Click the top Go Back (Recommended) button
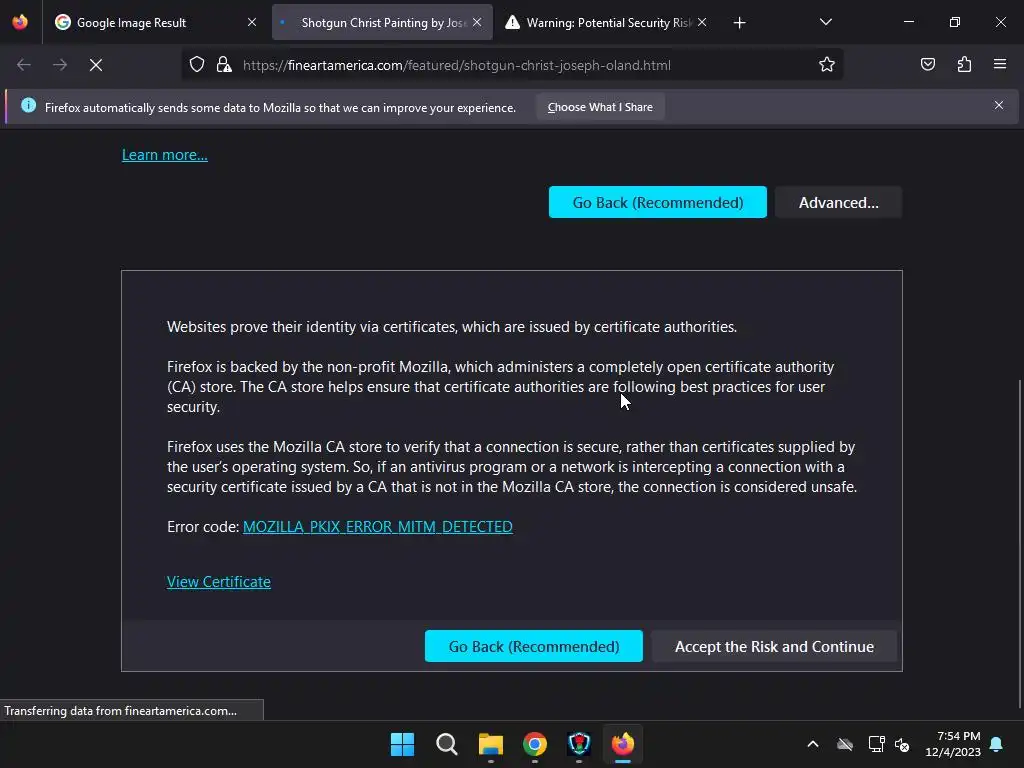The height and width of the screenshot is (768, 1024). coord(658,202)
